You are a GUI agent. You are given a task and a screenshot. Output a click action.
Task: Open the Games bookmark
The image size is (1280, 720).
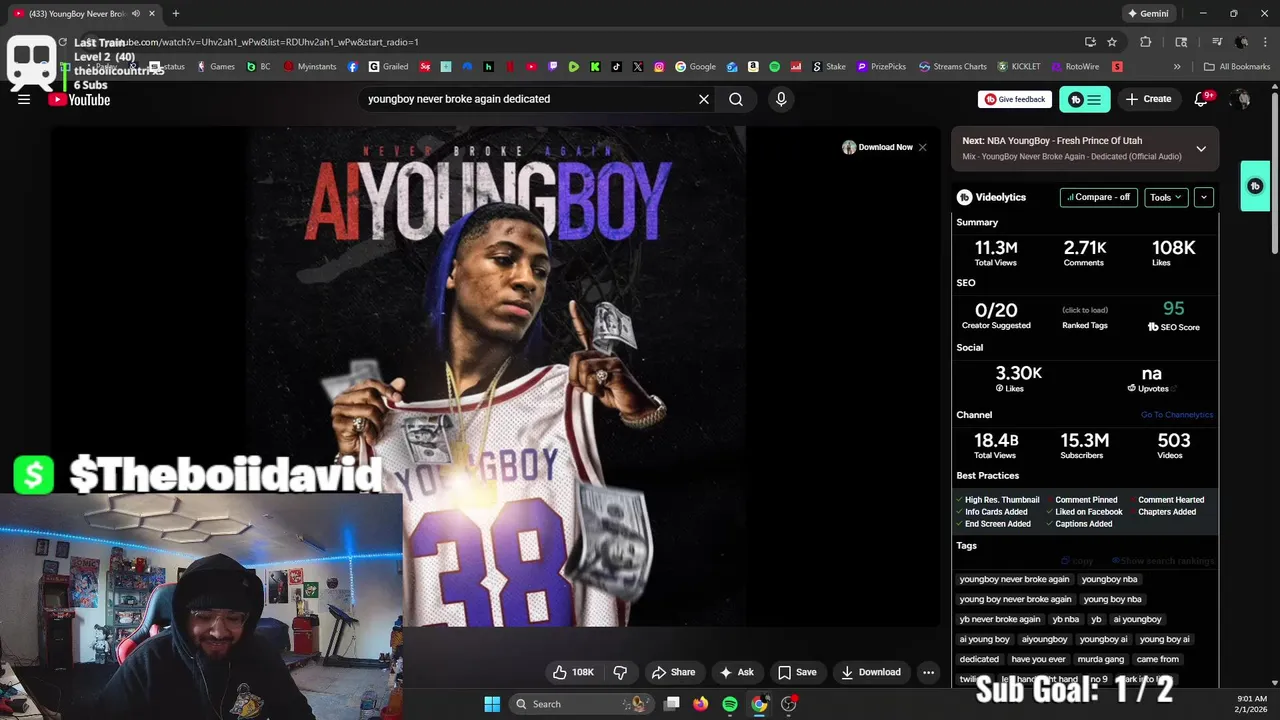tap(216, 67)
